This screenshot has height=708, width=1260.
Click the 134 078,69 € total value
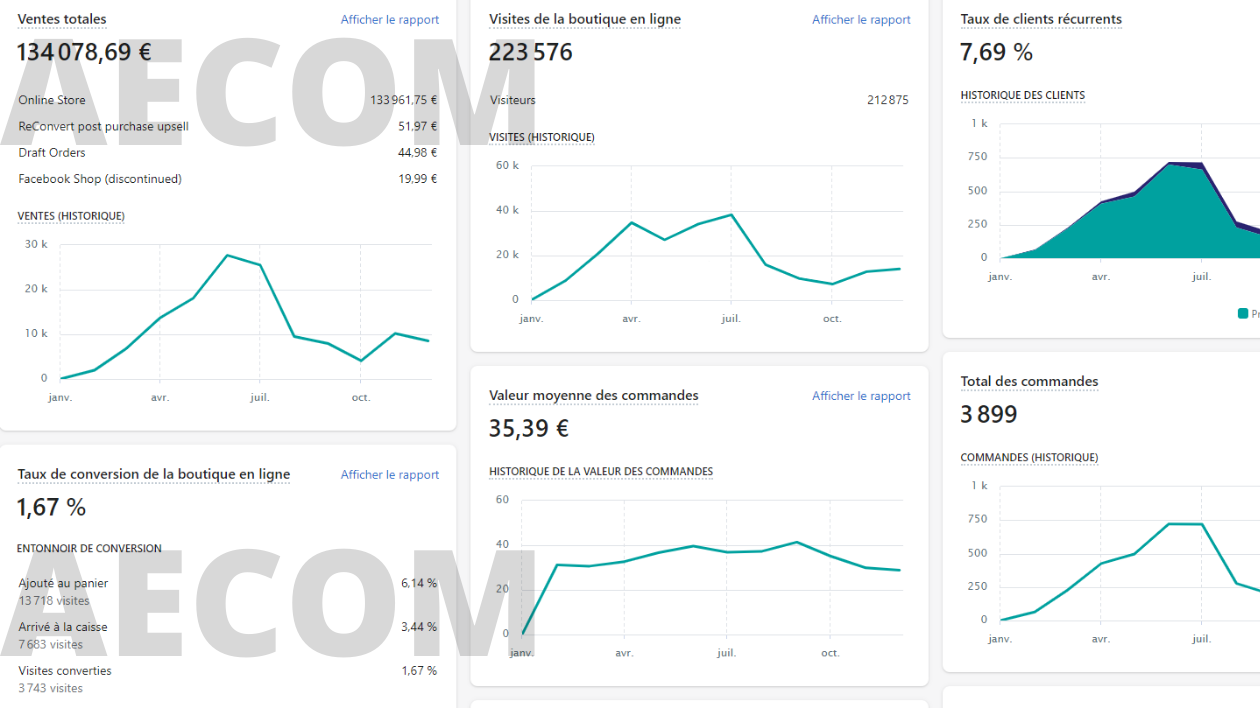click(x=84, y=52)
